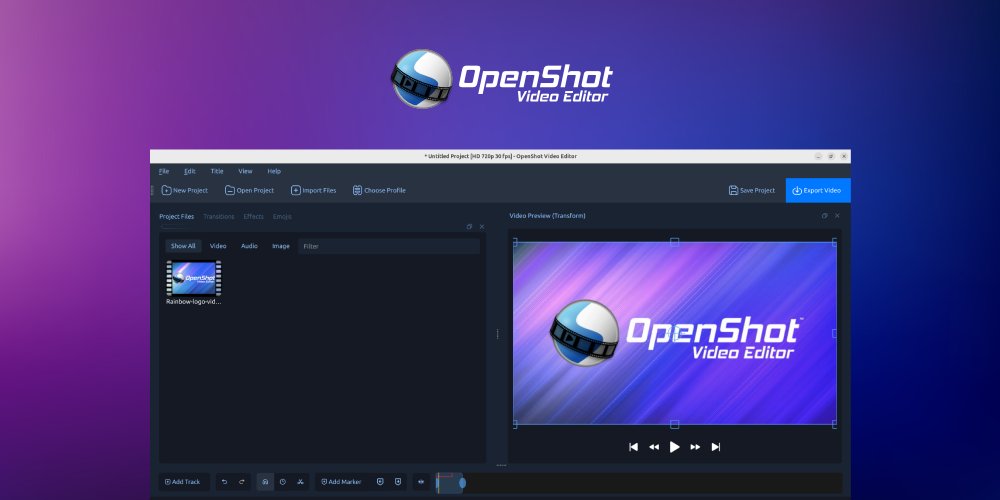
Task: Filter project files by Audio
Action: click(249, 246)
